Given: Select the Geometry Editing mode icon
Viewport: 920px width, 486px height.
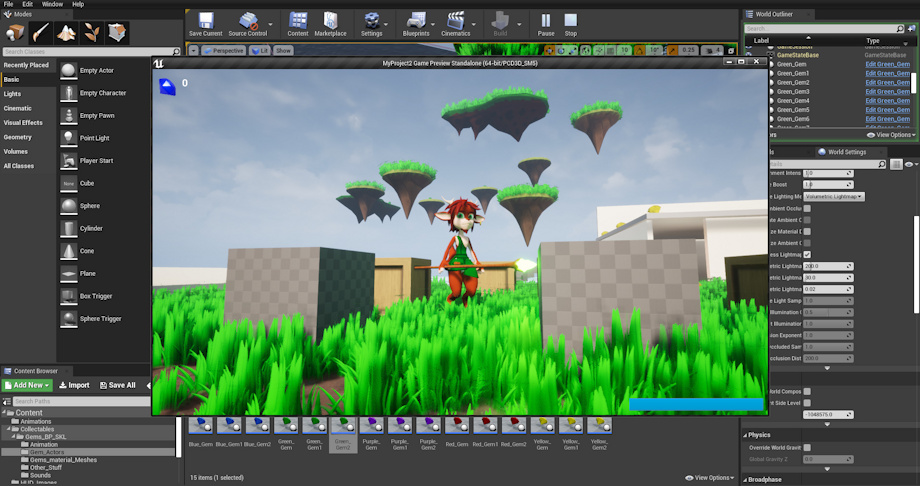Looking at the screenshot, I should click(x=117, y=33).
